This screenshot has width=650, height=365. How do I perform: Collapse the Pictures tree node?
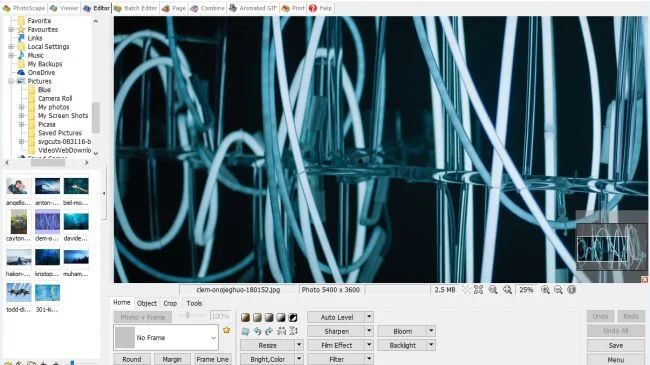click(11, 81)
